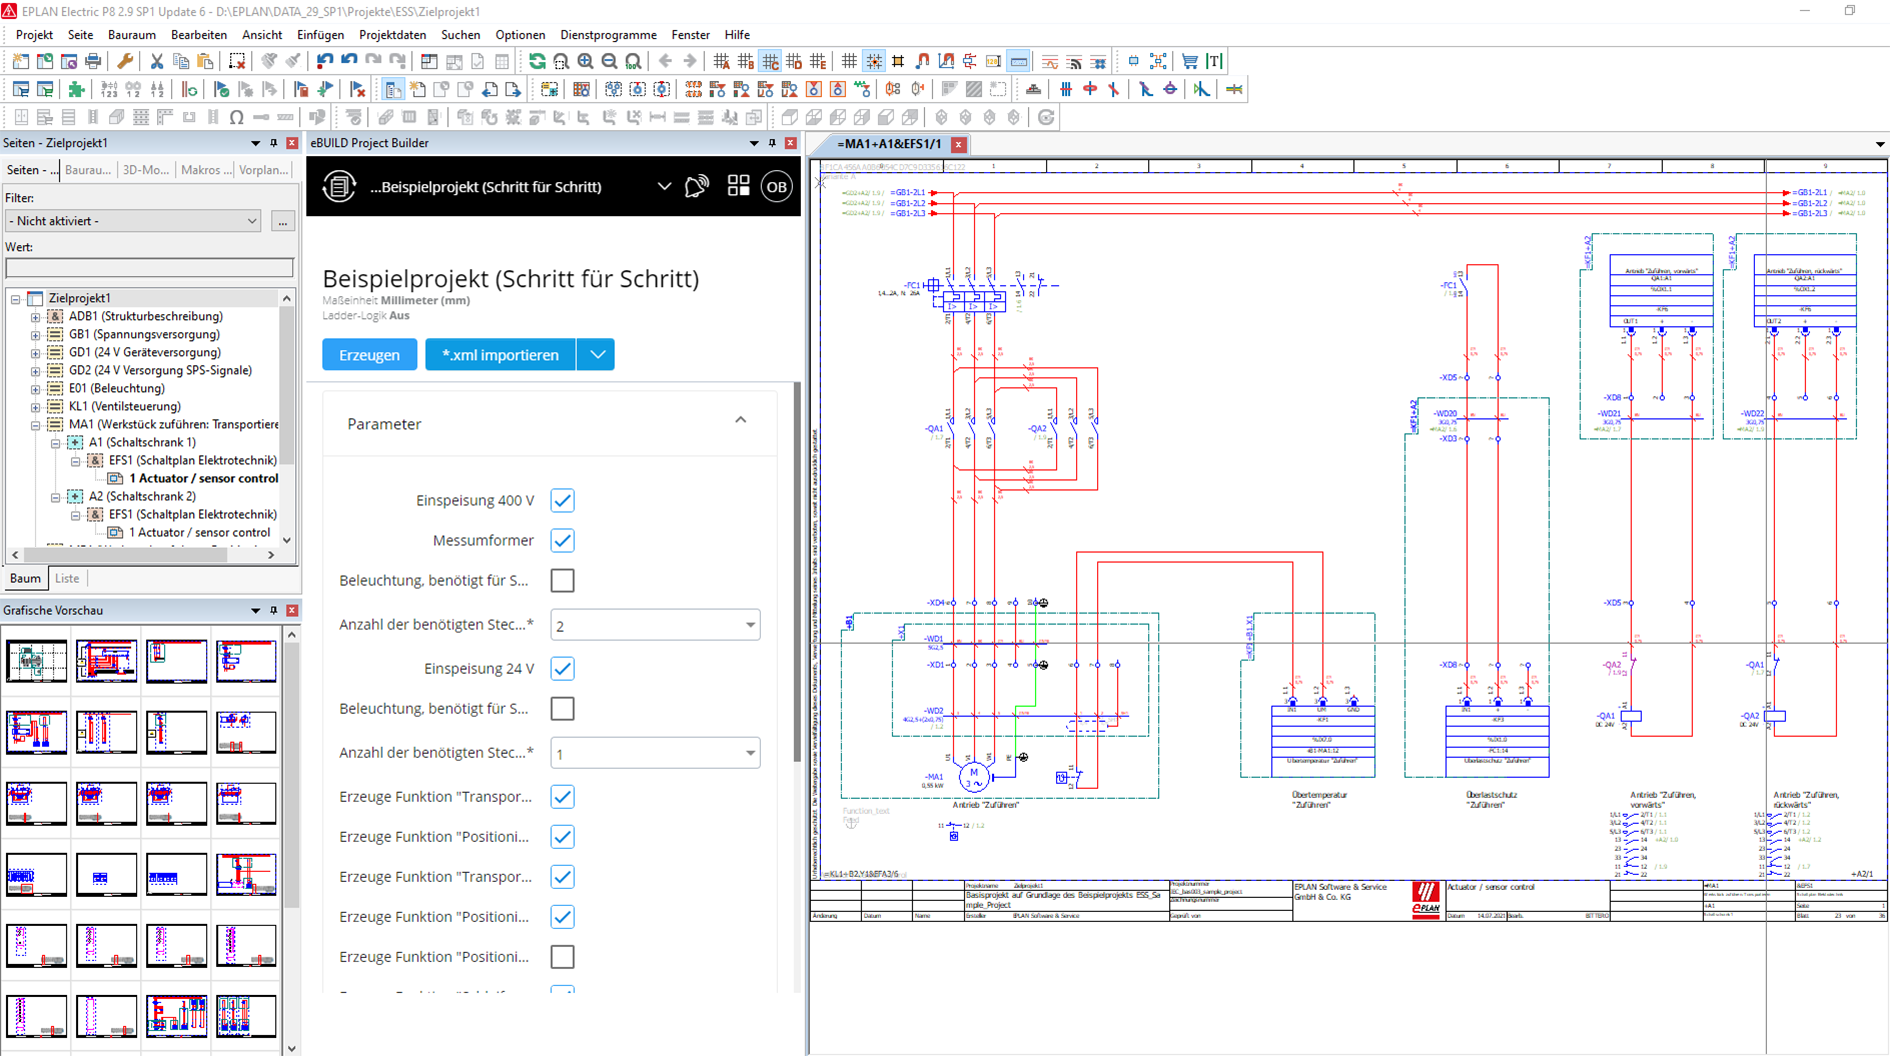Open the Filter dropdown 'Nicht aktiviert'
Screen dimensions: 1890x1056
[x=133, y=221]
